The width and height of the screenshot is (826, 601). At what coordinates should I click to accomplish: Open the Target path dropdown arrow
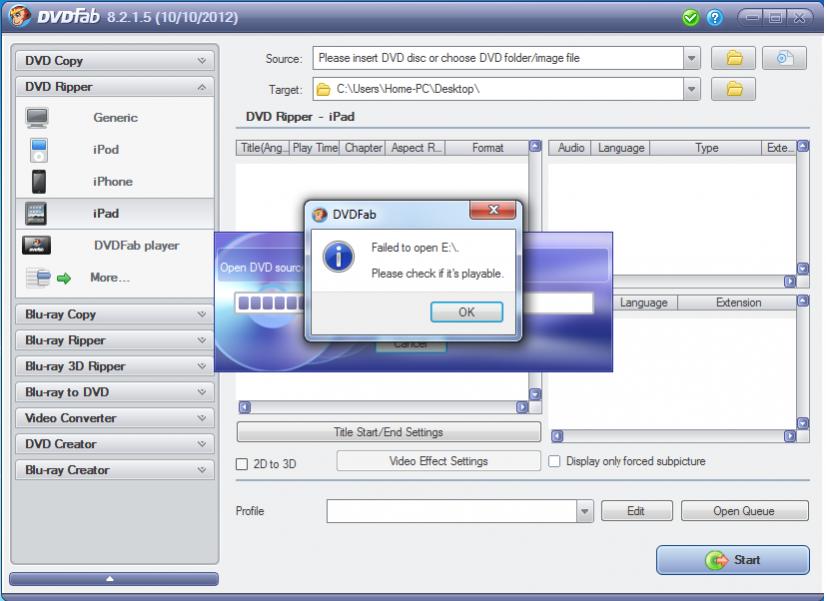(x=692, y=90)
